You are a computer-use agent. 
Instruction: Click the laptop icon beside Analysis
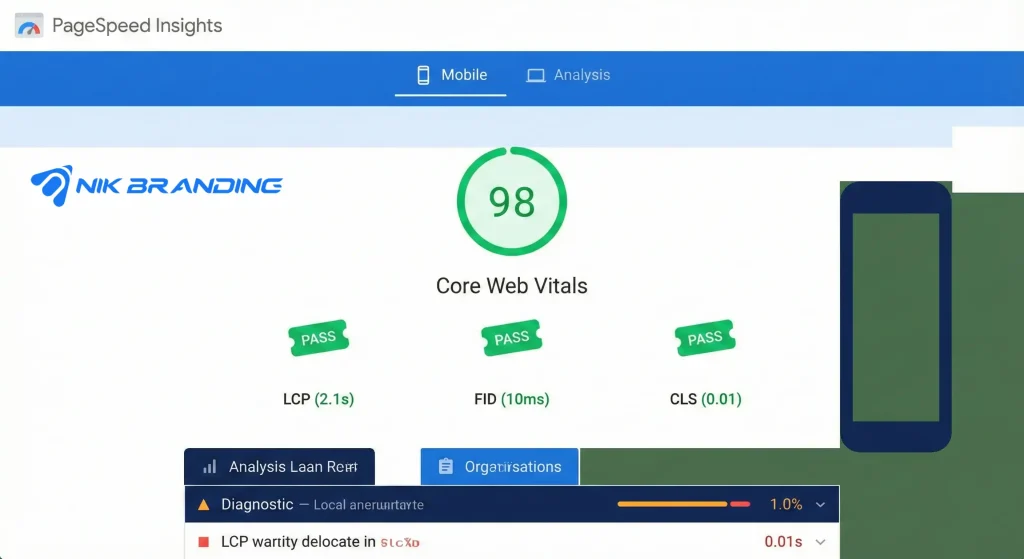(536, 76)
